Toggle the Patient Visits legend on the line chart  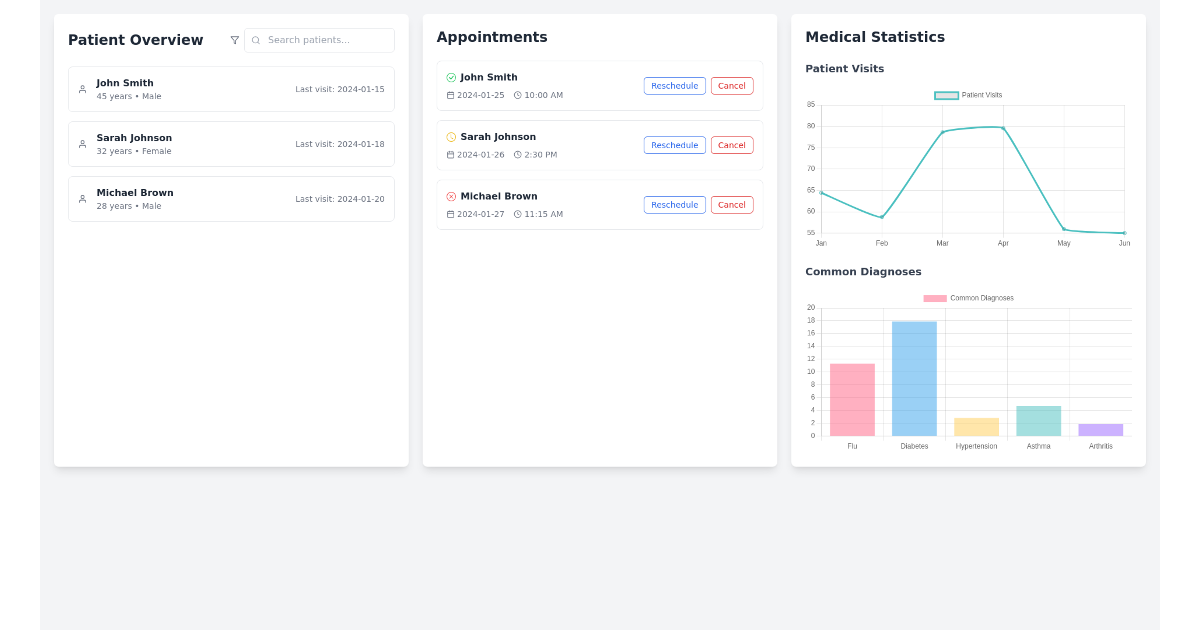[x=963, y=95]
